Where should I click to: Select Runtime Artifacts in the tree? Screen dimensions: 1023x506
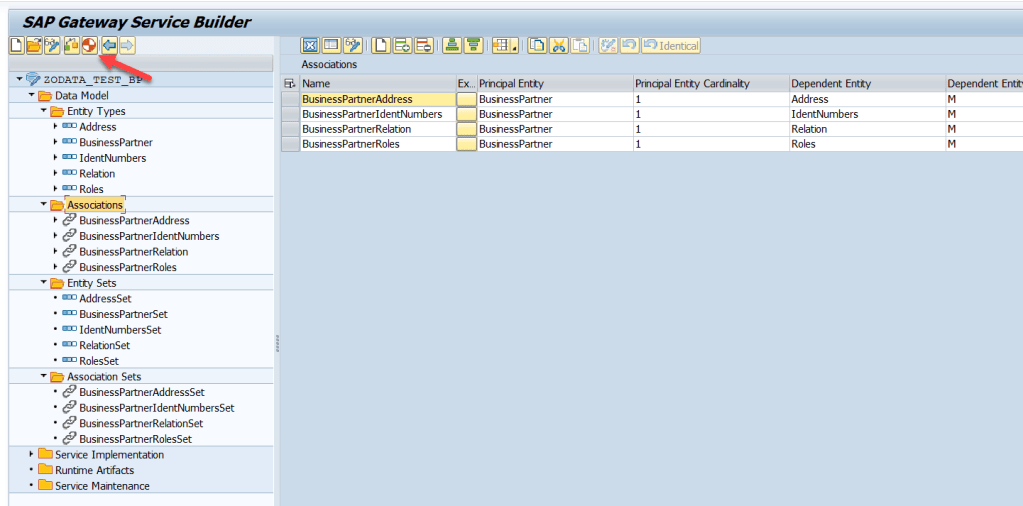point(94,470)
